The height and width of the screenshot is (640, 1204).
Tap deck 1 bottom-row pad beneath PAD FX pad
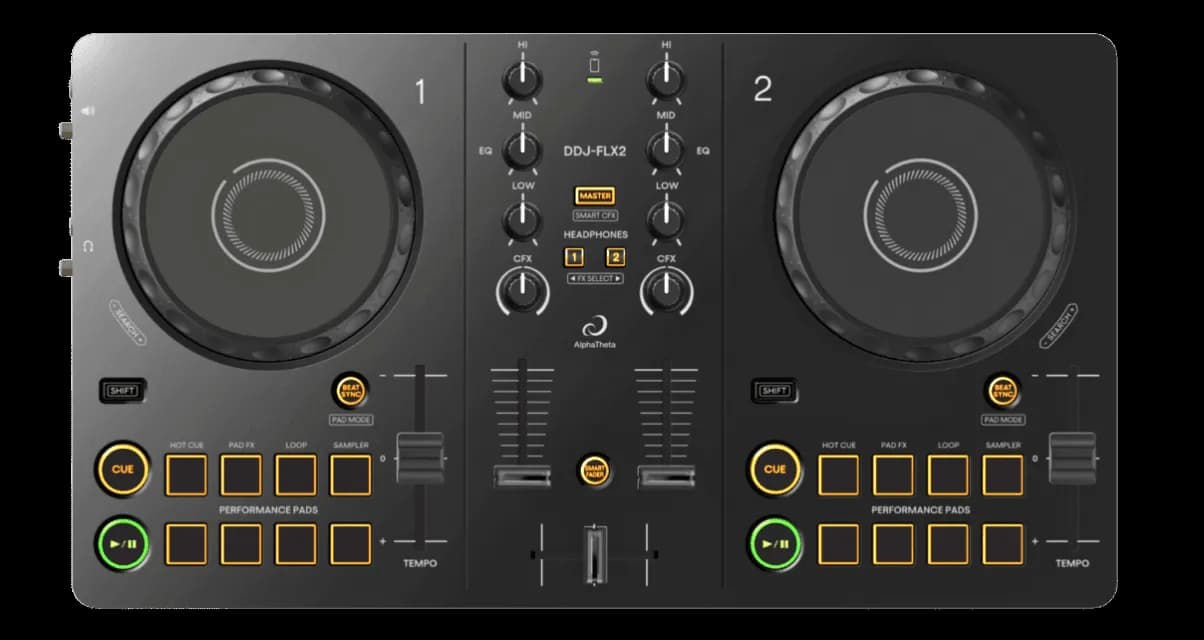pos(240,543)
